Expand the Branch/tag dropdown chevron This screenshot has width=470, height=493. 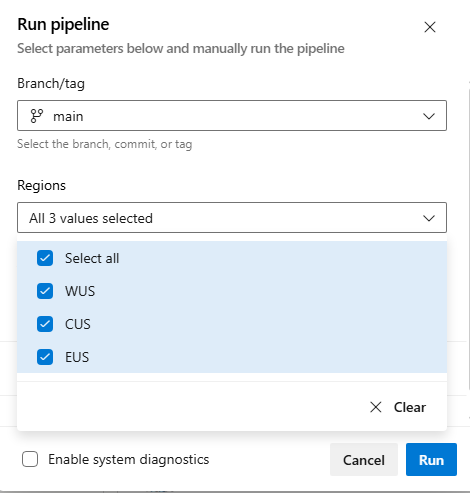tap(429, 116)
